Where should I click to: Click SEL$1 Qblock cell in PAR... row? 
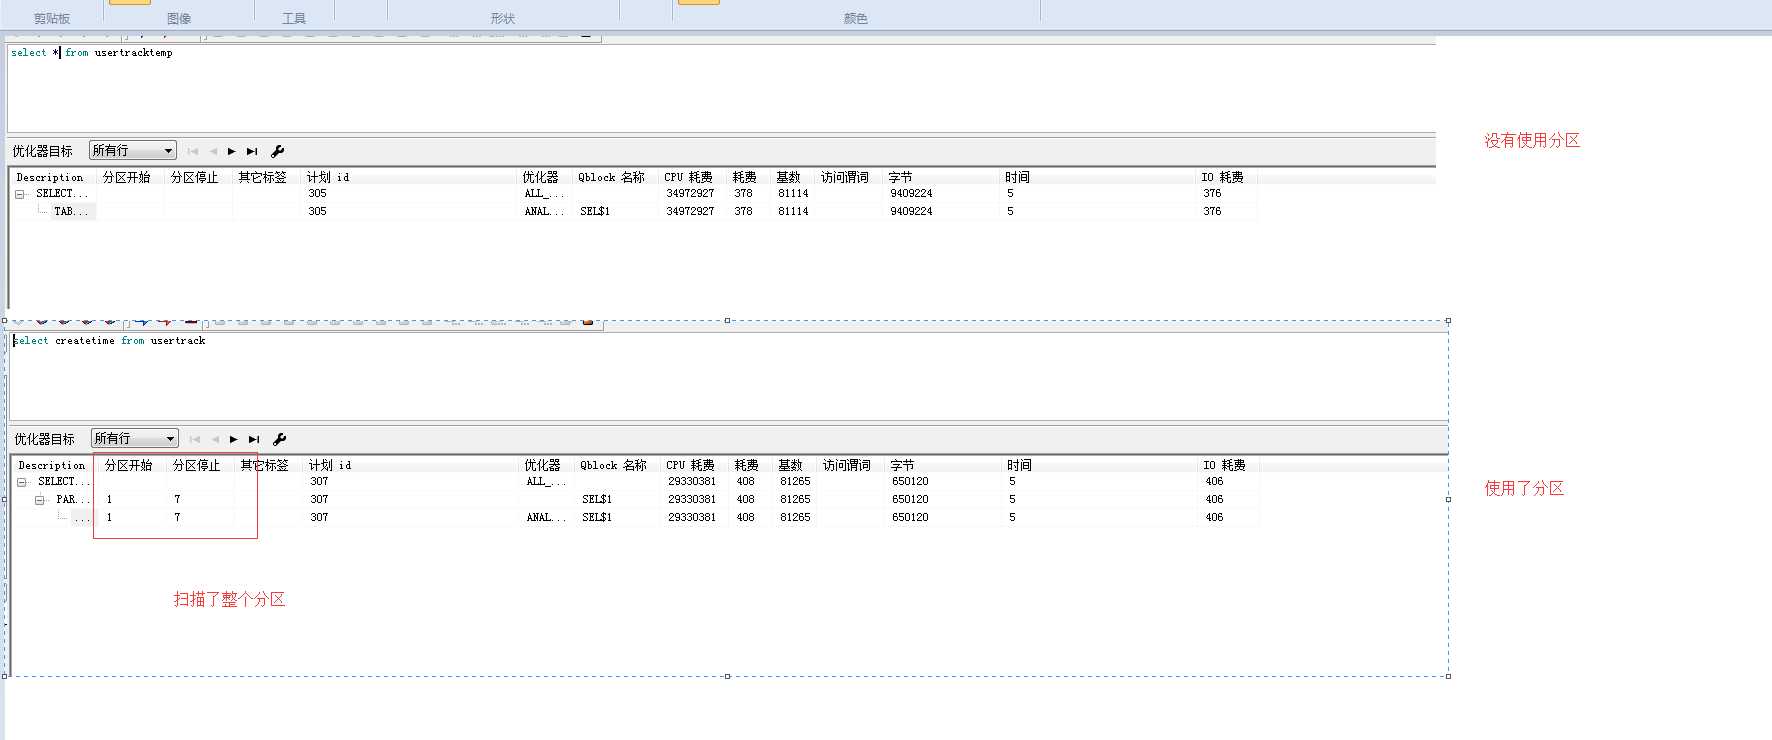597,500
